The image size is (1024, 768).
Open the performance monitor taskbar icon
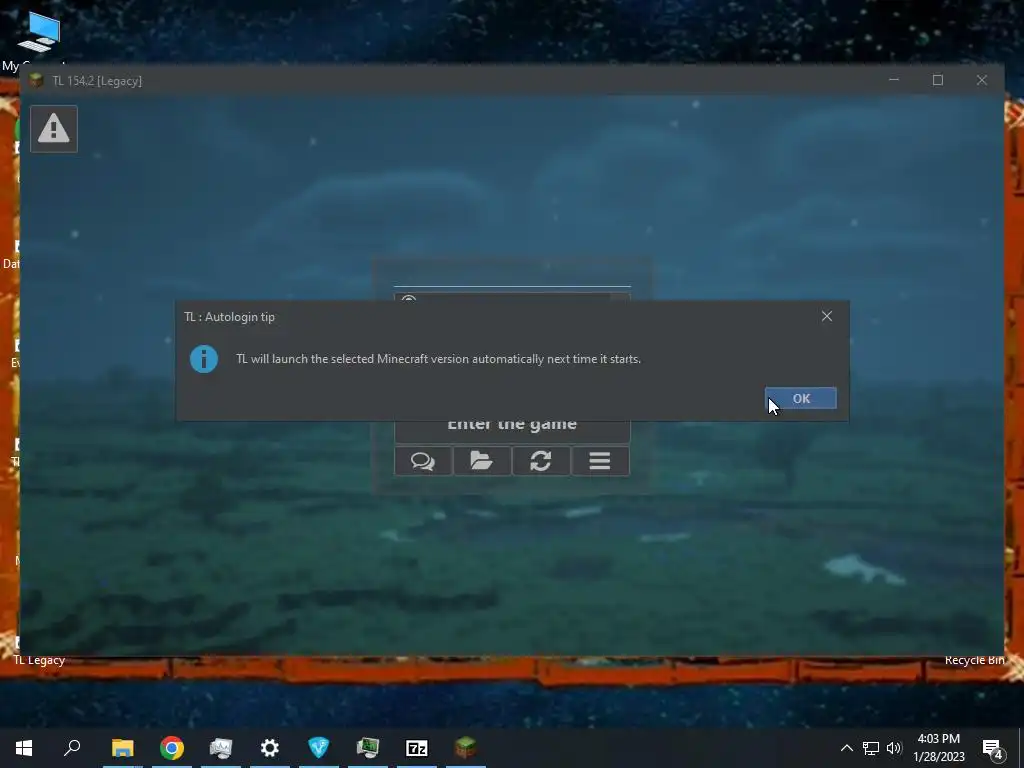point(221,748)
